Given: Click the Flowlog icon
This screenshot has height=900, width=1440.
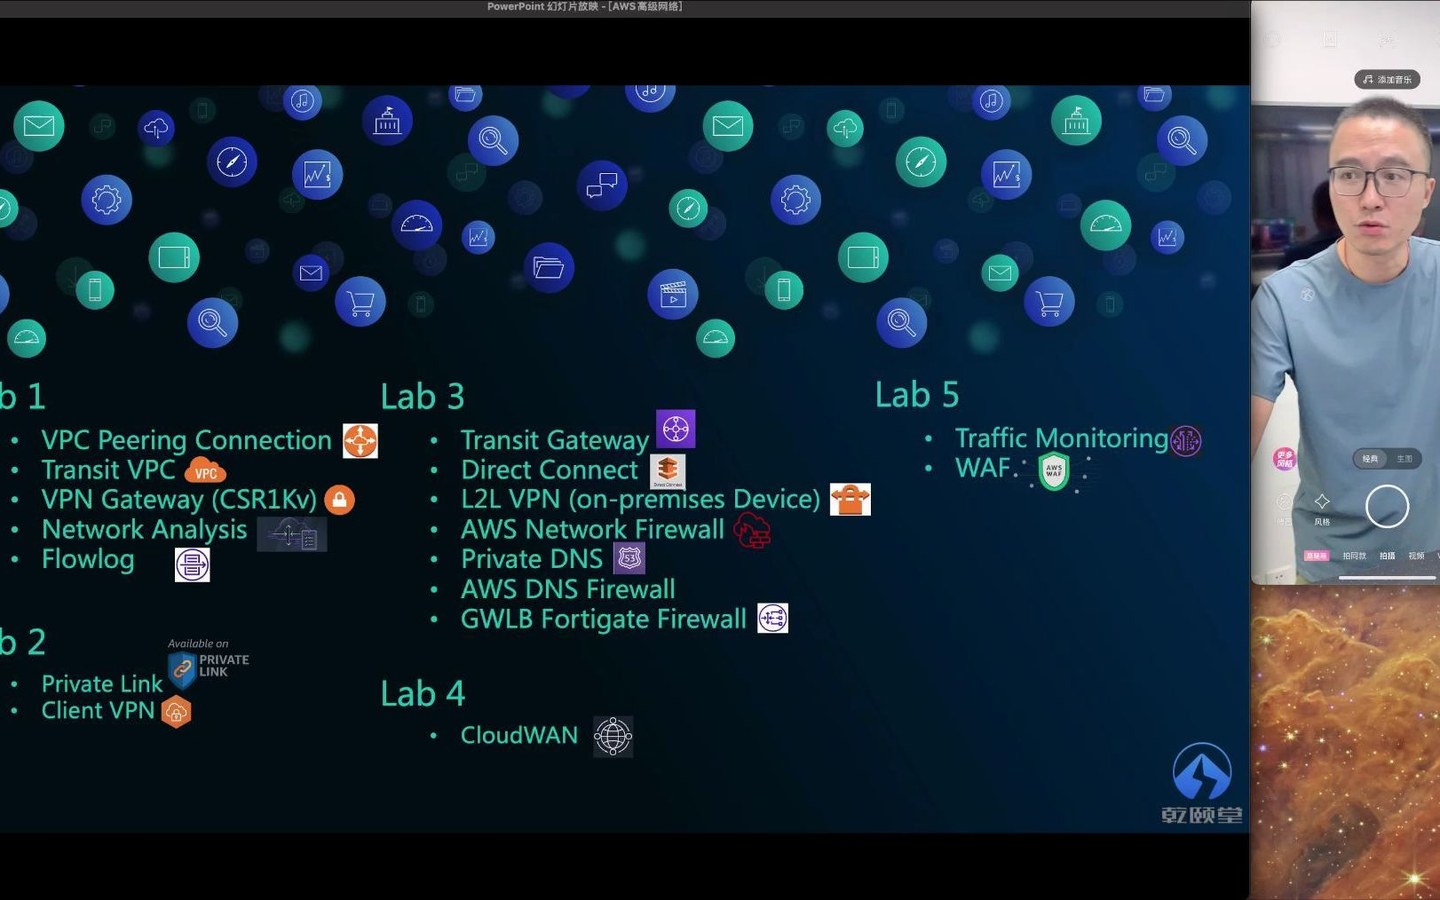Looking at the screenshot, I should 192,565.
